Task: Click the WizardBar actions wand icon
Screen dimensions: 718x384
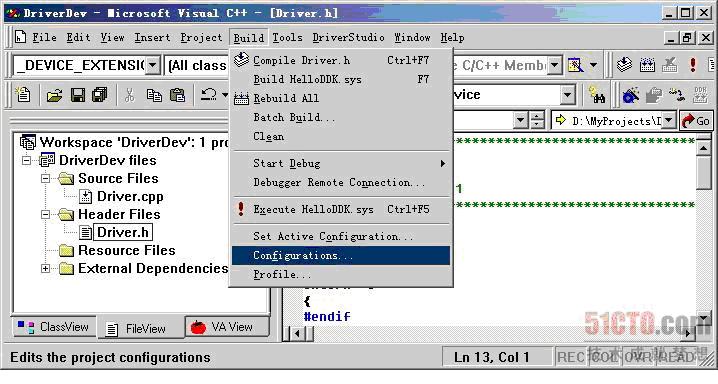Action: (575, 65)
